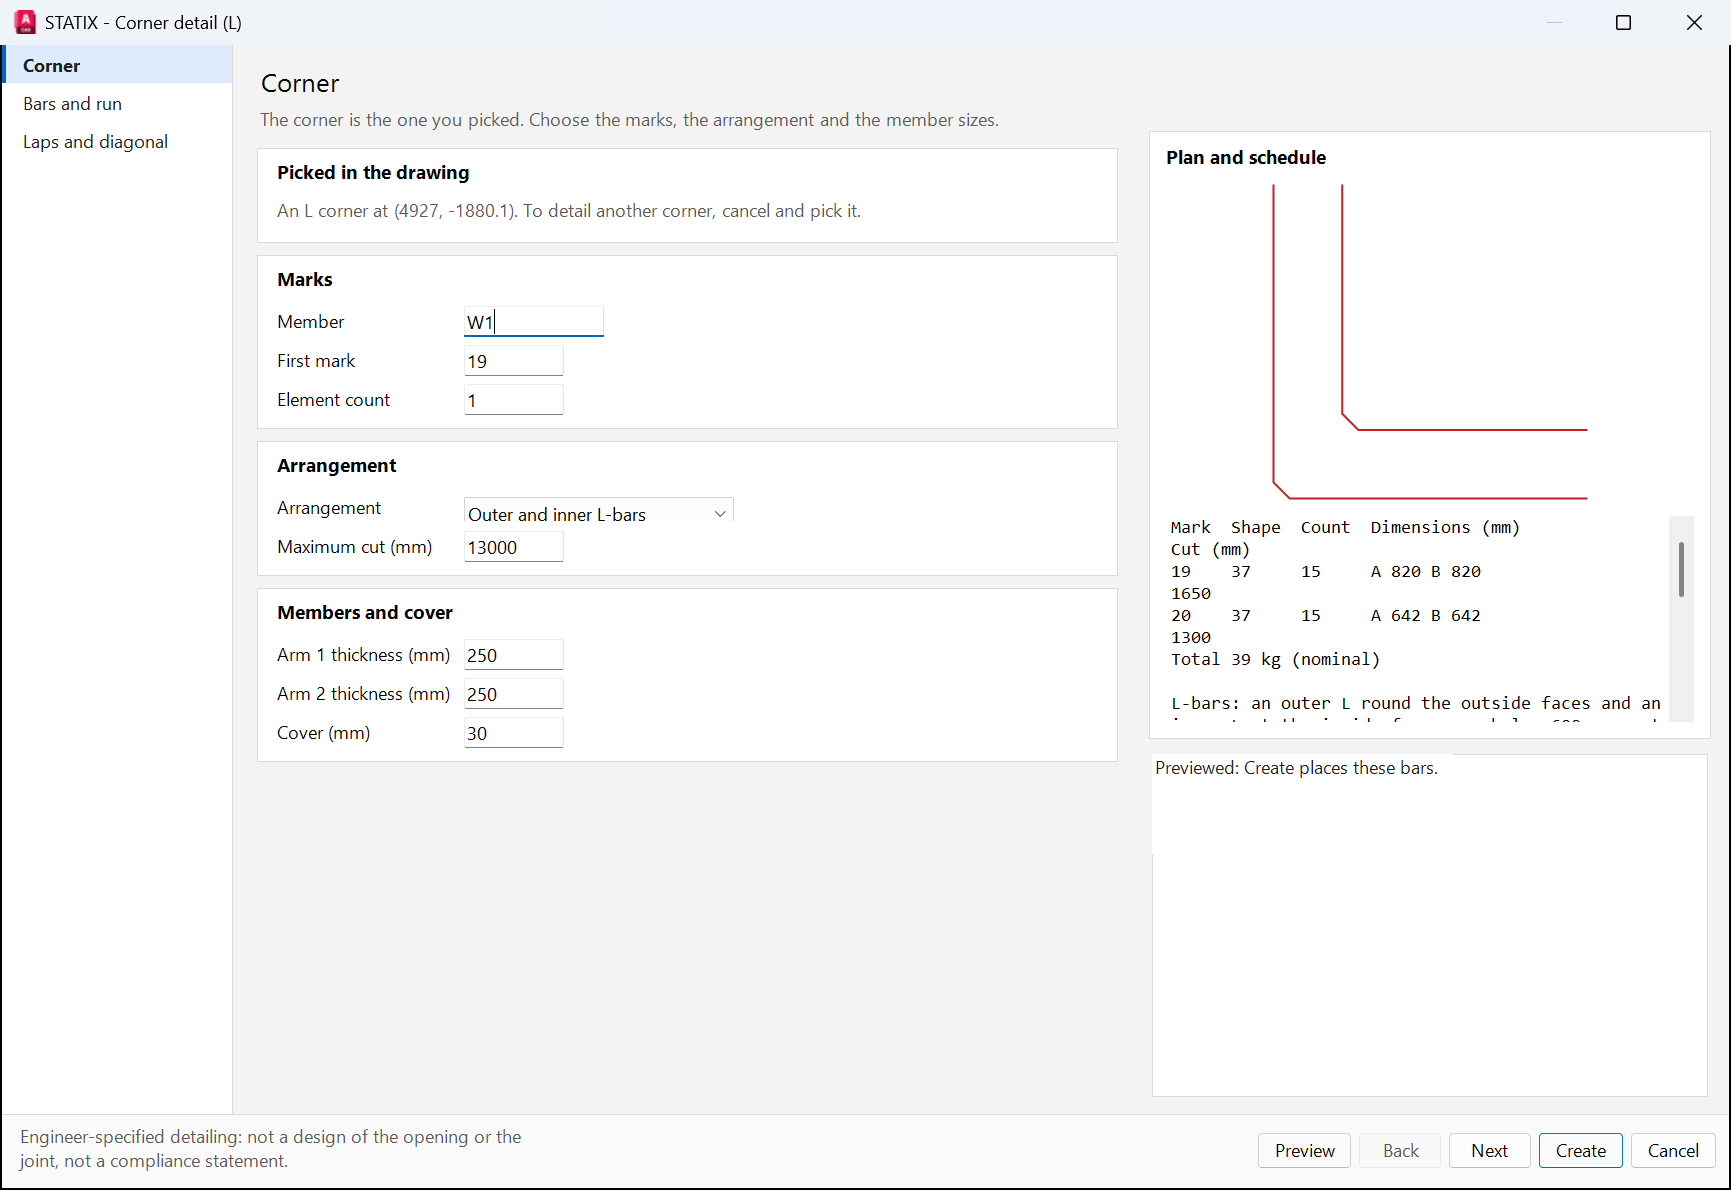Click the Preview button
The width and height of the screenshot is (1731, 1190).
[1304, 1151]
